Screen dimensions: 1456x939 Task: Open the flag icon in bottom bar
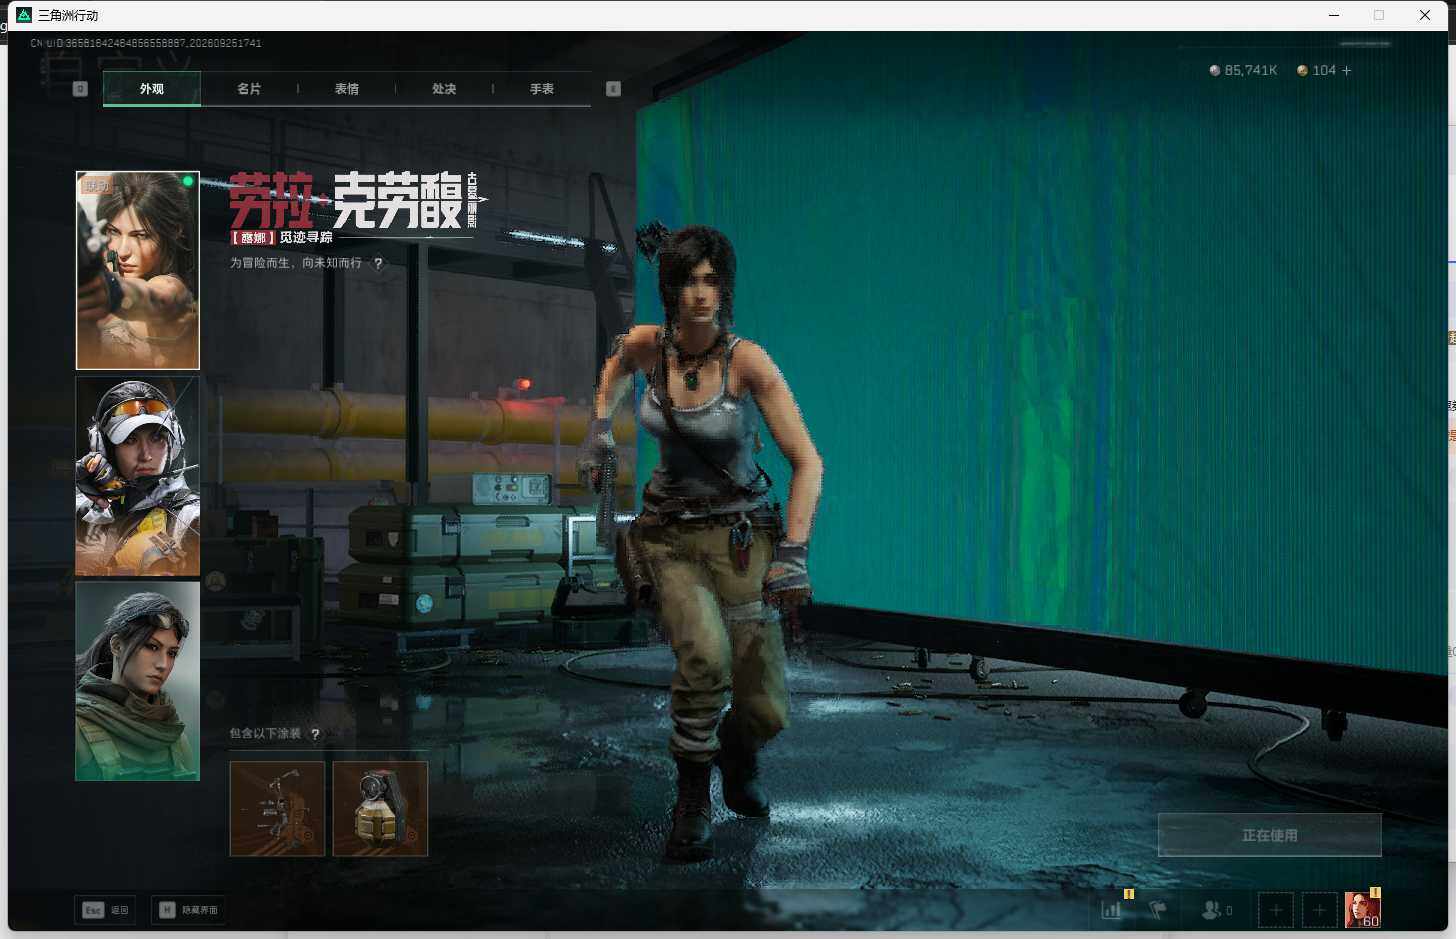coord(1158,910)
